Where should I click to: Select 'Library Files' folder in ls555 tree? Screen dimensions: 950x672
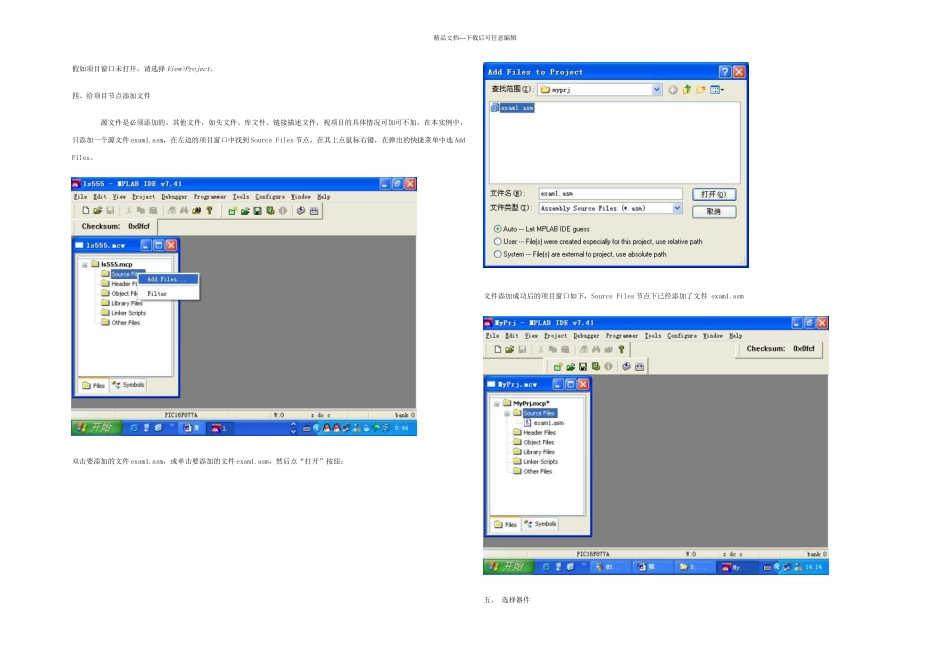122,304
